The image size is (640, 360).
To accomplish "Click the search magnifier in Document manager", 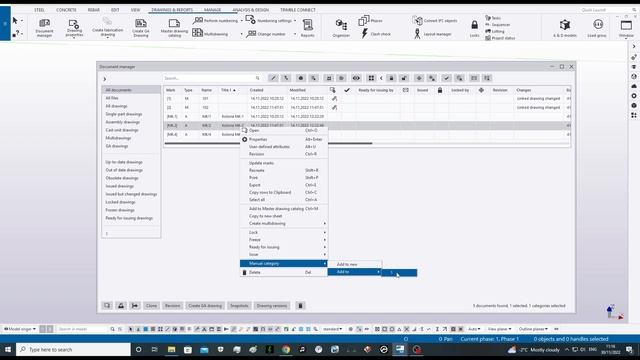I will [258, 78].
